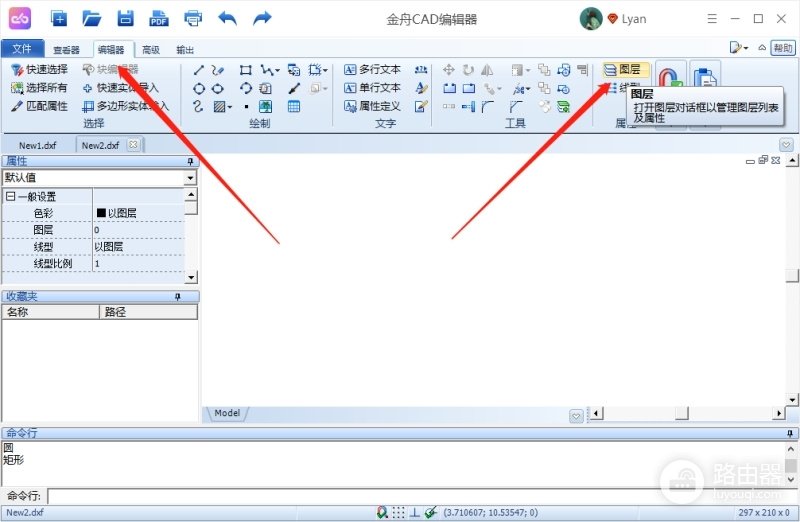This screenshot has height=522, width=800.
Task: Click the horizontal scrollbar thumb in drawing area
Action: [682, 413]
